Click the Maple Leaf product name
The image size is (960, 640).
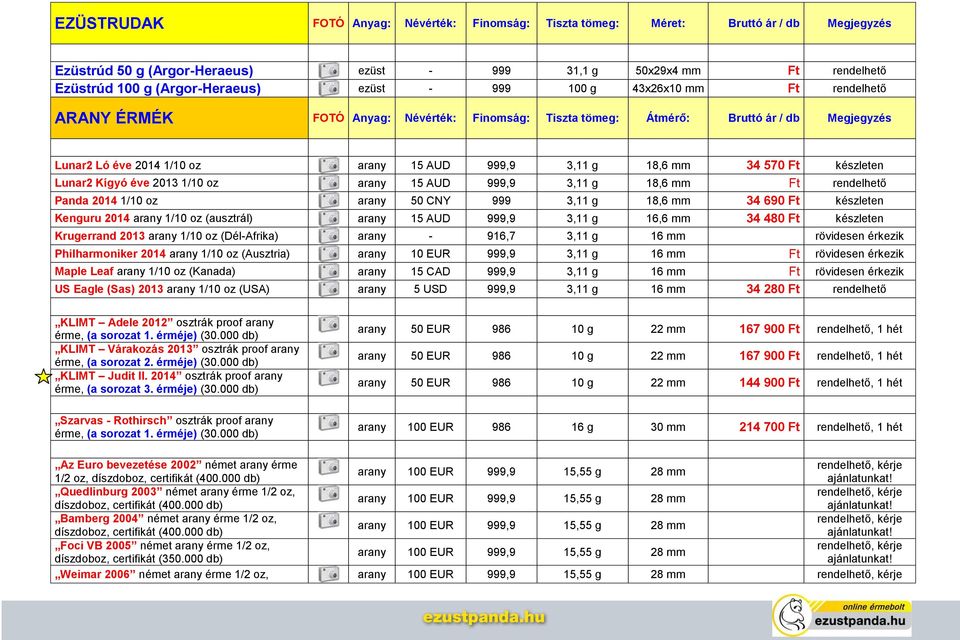[84, 271]
